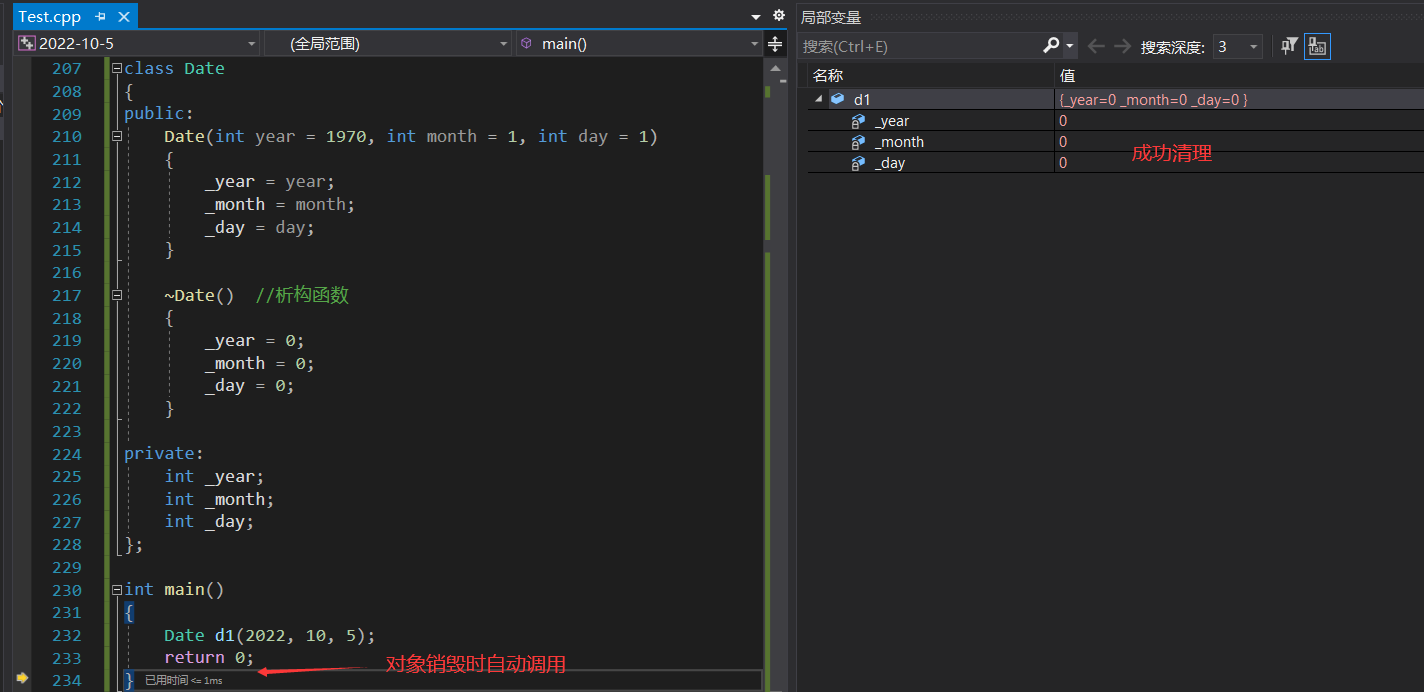Click the _day private field icon

(858, 163)
